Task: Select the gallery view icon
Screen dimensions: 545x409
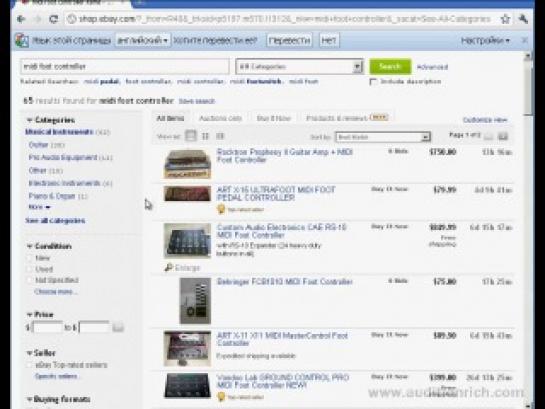Action: (x=220, y=136)
